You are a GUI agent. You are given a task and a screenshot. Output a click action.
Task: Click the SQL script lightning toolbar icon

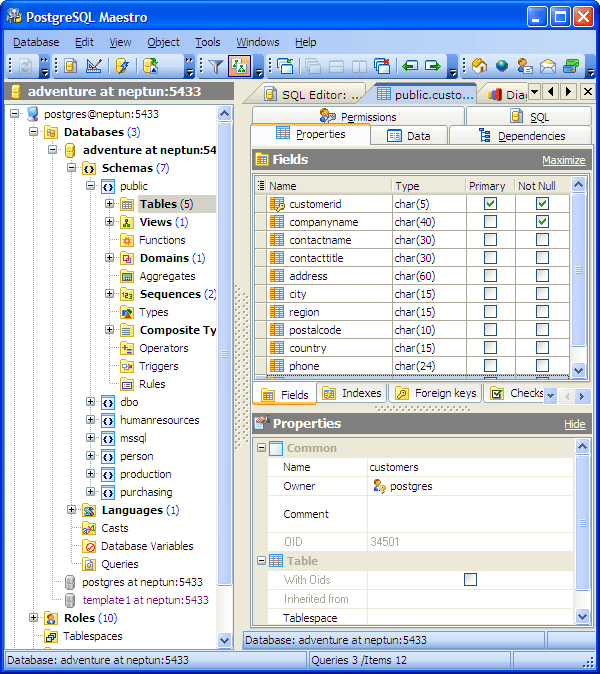pos(122,66)
